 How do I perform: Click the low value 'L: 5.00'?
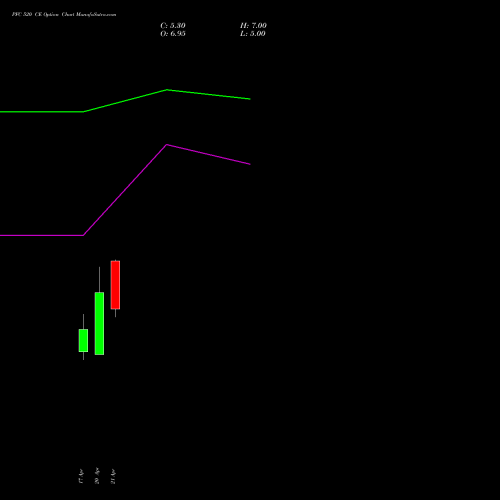pos(253,34)
